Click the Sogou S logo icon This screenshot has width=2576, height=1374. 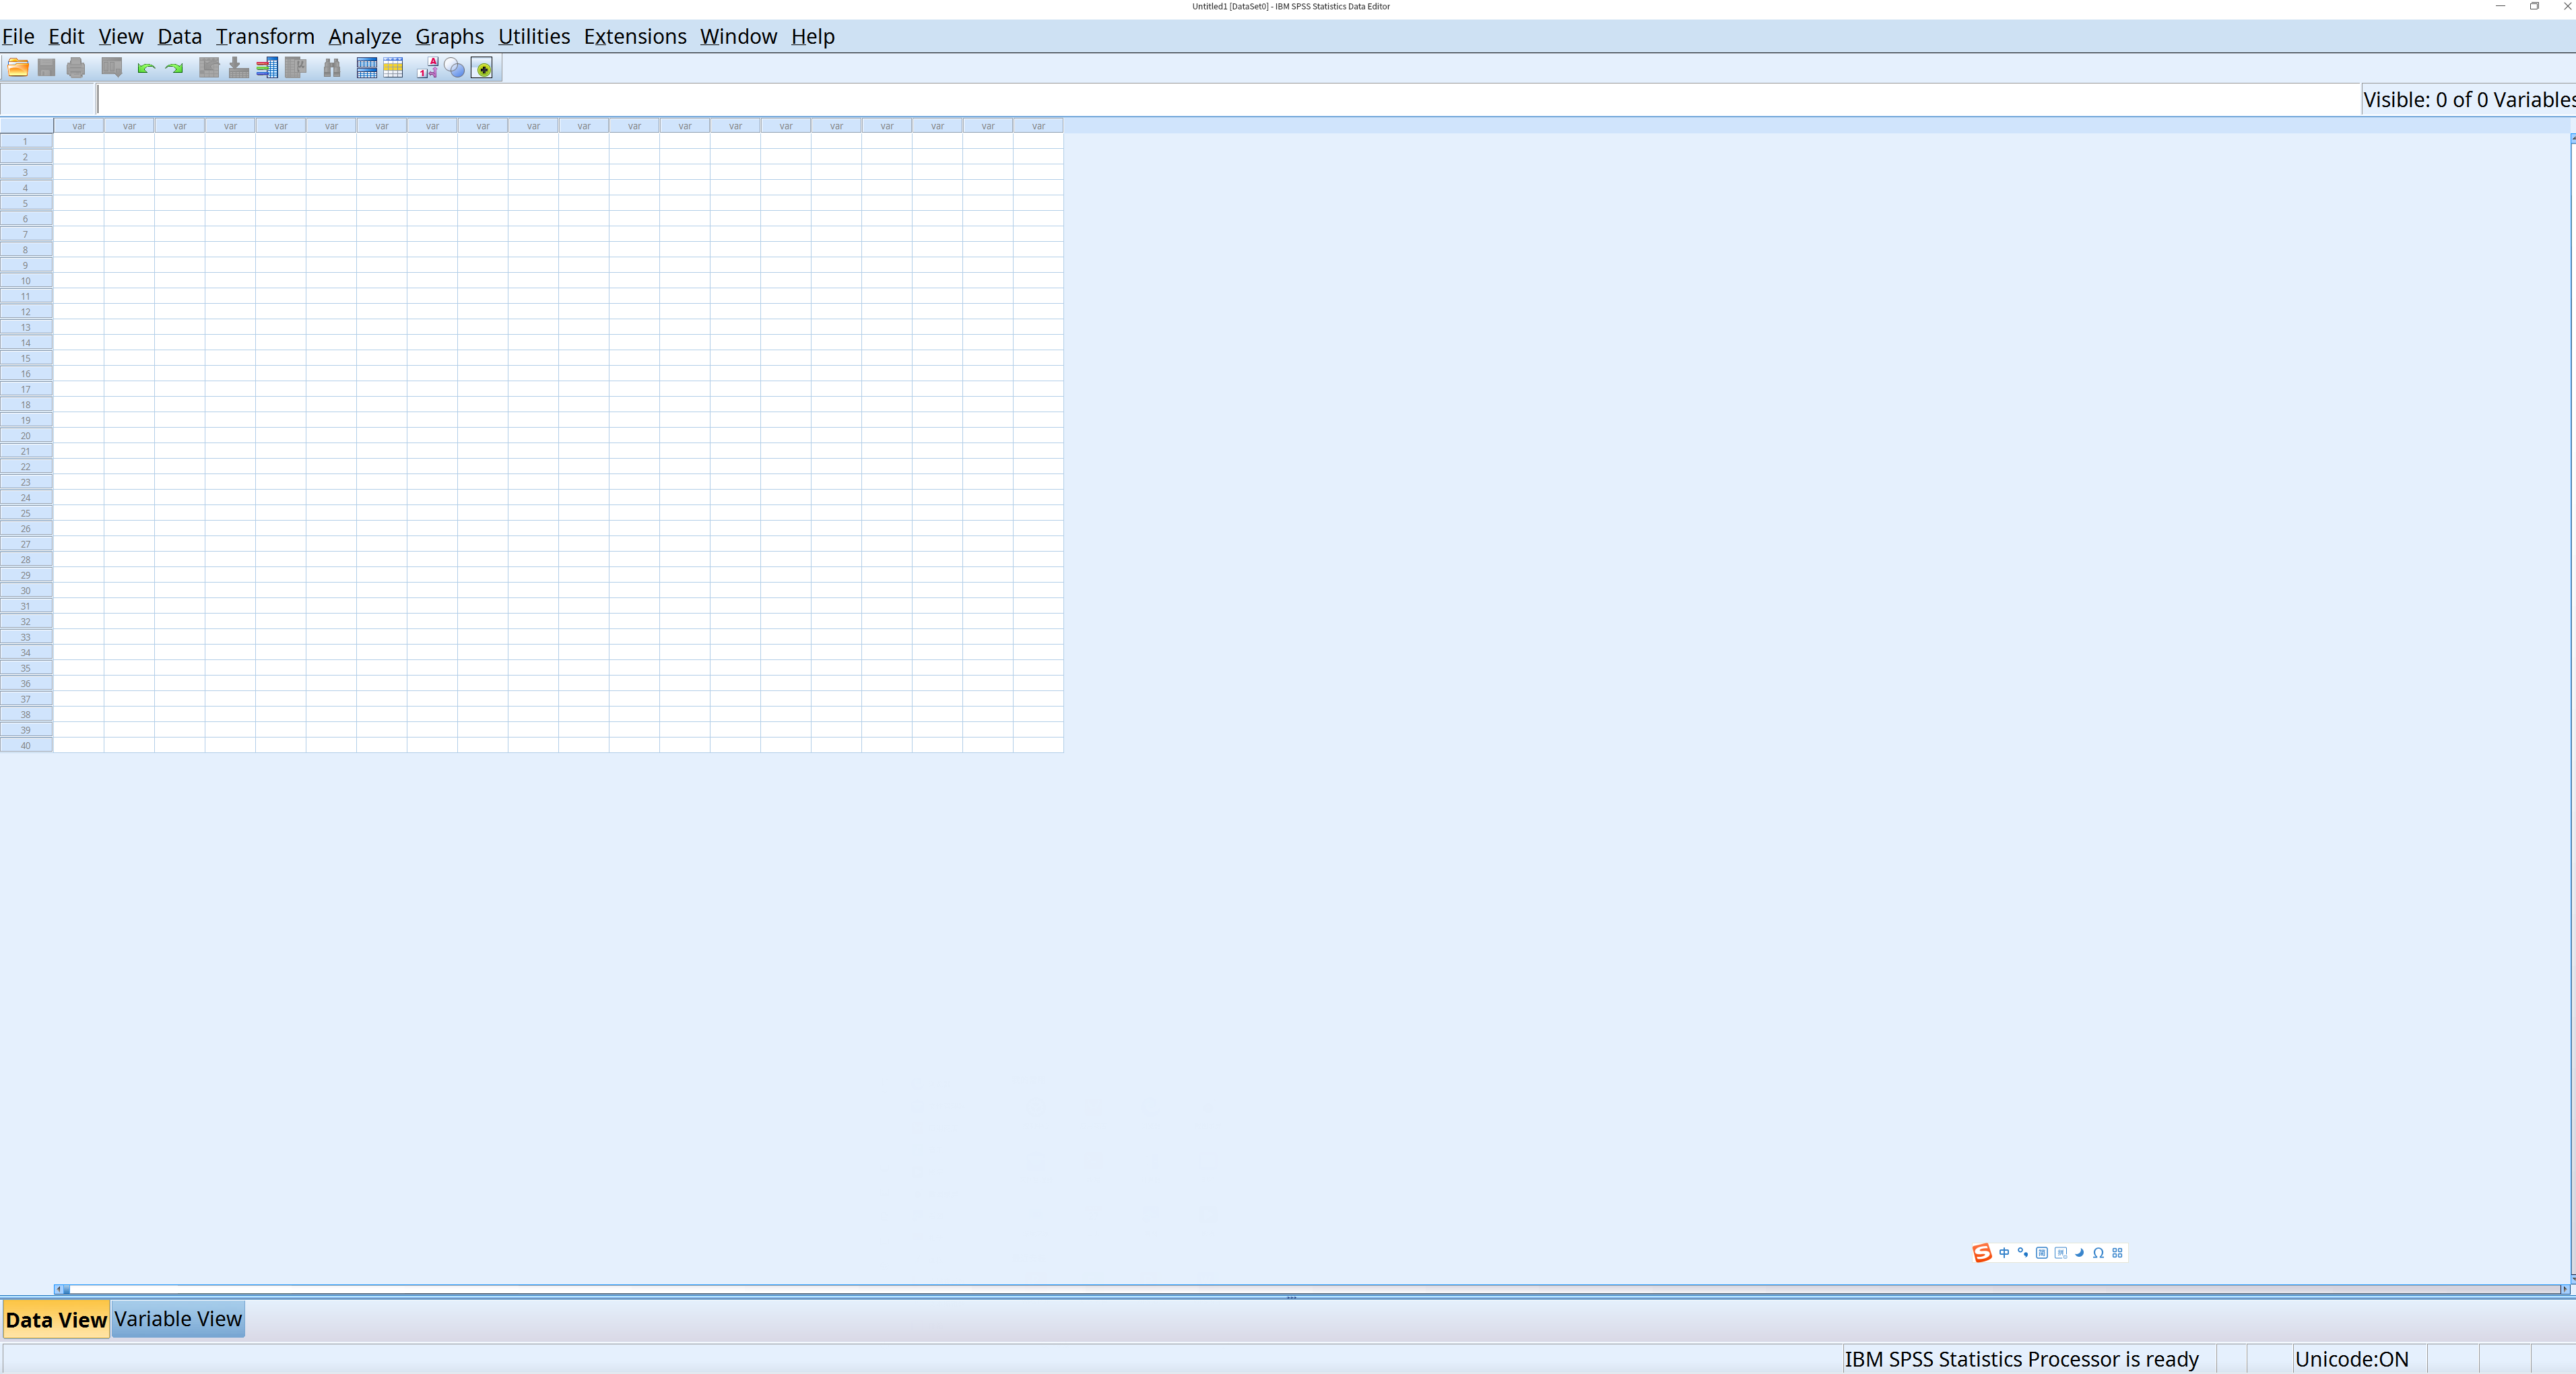click(1982, 1253)
